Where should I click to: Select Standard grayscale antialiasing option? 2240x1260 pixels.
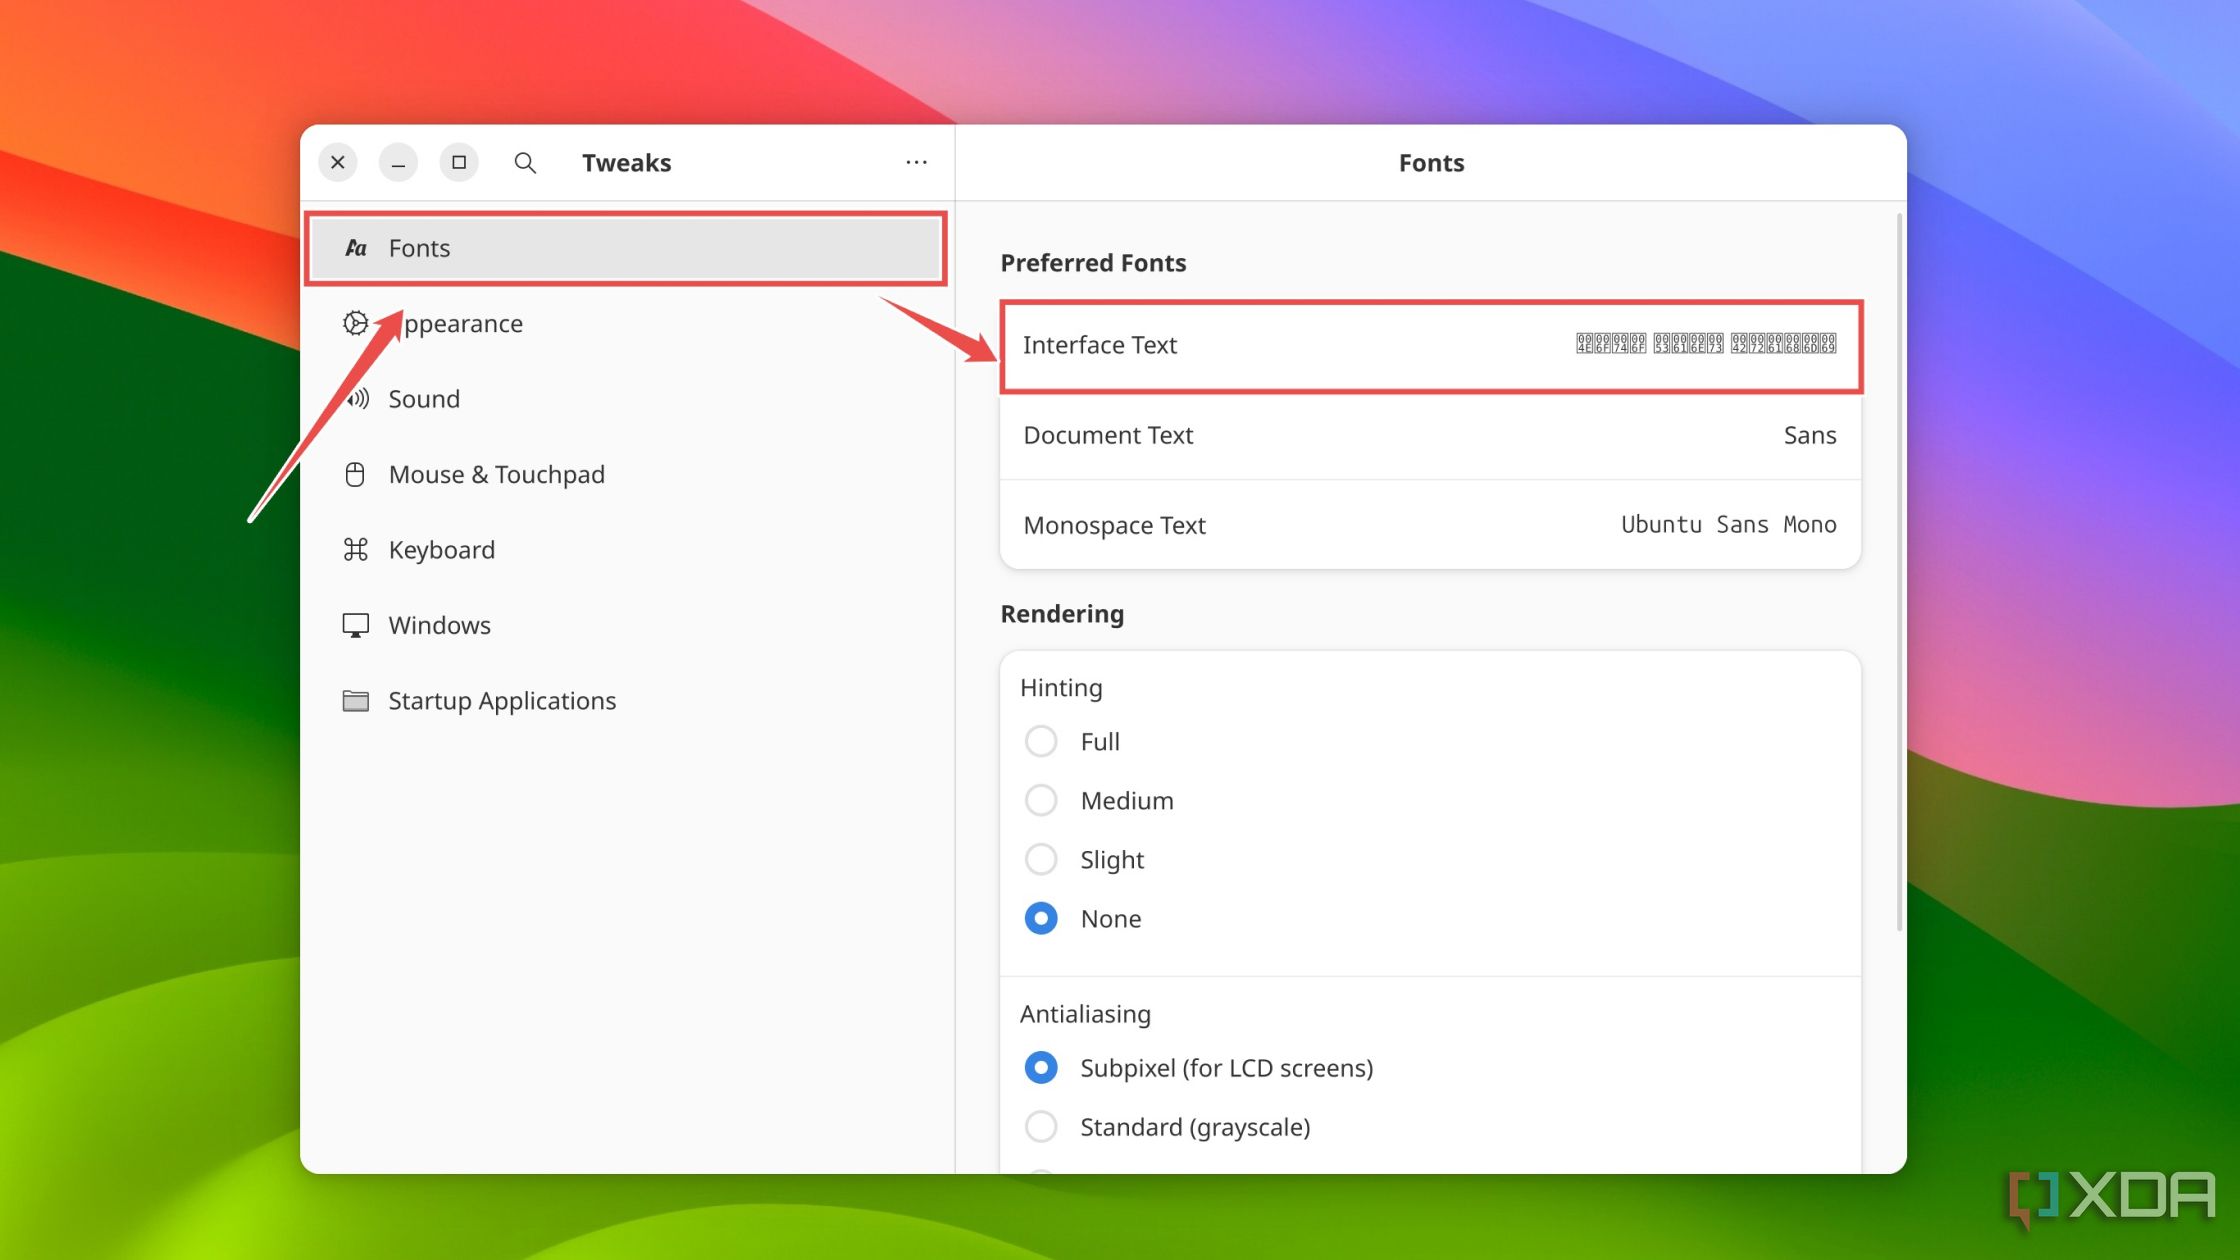point(1043,1126)
